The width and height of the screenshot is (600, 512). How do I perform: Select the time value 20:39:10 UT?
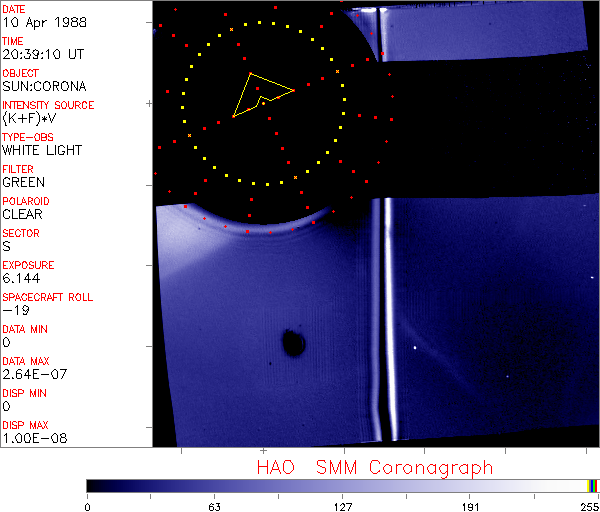42,54
